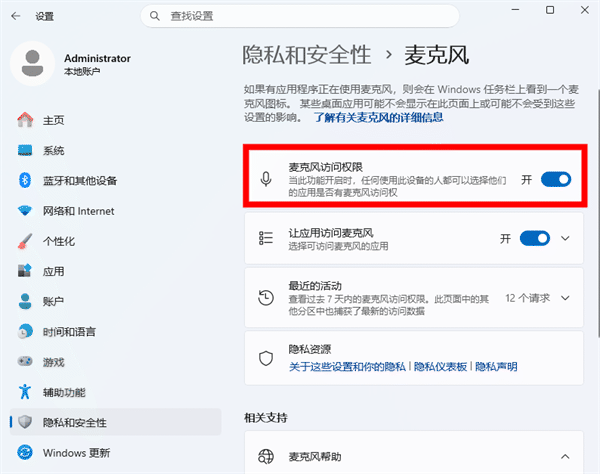Click the 应用 apps icon

click(x=25, y=271)
